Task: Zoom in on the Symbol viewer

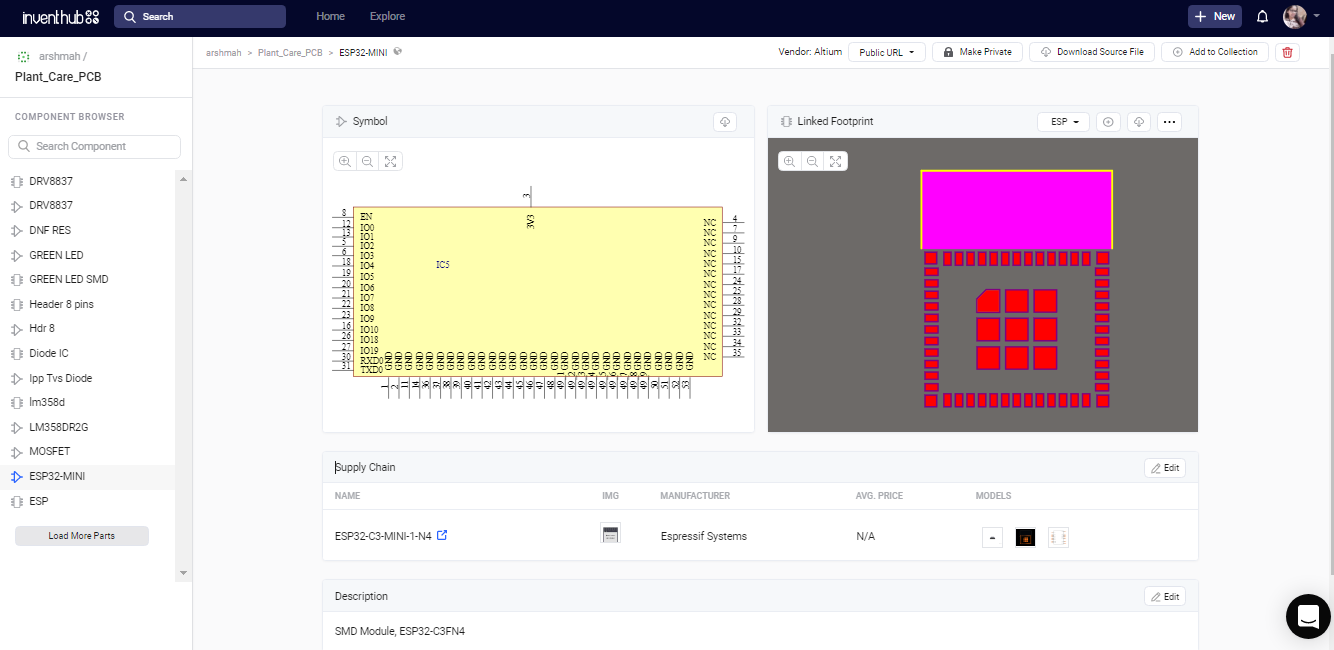Action: click(x=345, y=161)
